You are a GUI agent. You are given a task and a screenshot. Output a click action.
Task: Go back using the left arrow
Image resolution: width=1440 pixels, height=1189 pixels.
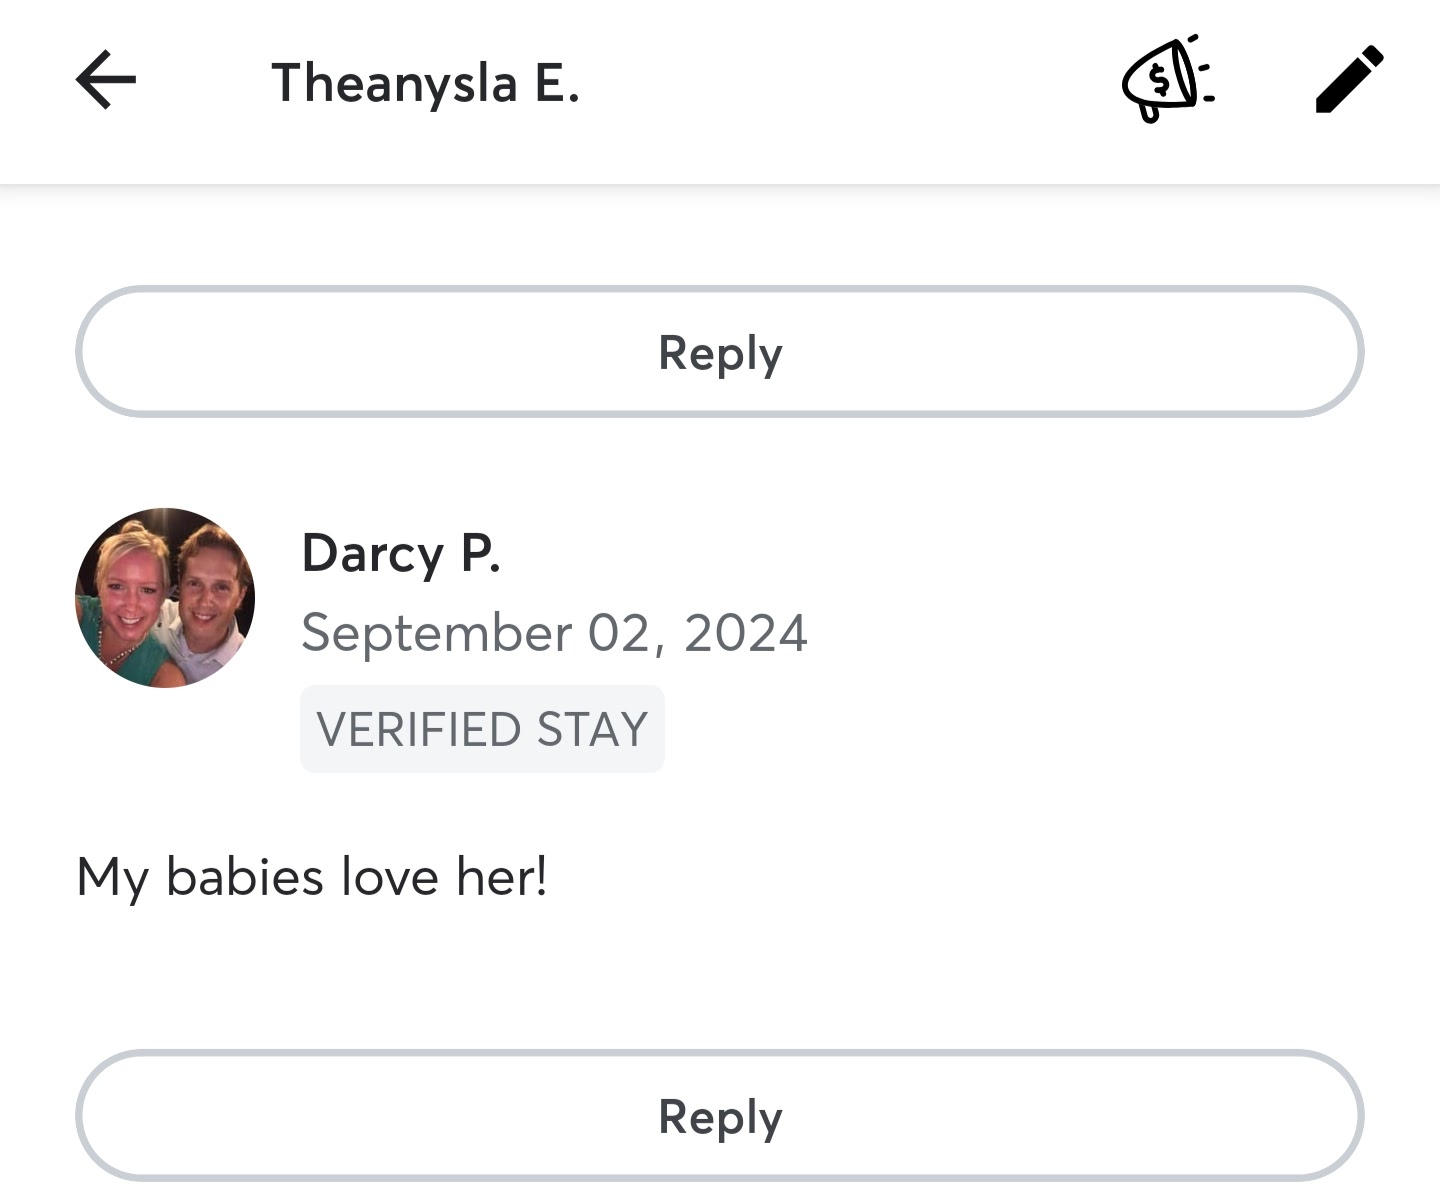point(106,81)
